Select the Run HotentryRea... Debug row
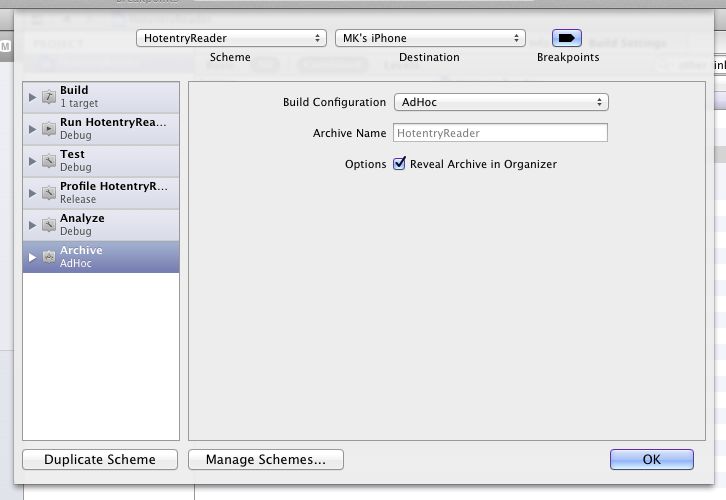Viewport: 726px width, 500px height. [x=101, y=129]
